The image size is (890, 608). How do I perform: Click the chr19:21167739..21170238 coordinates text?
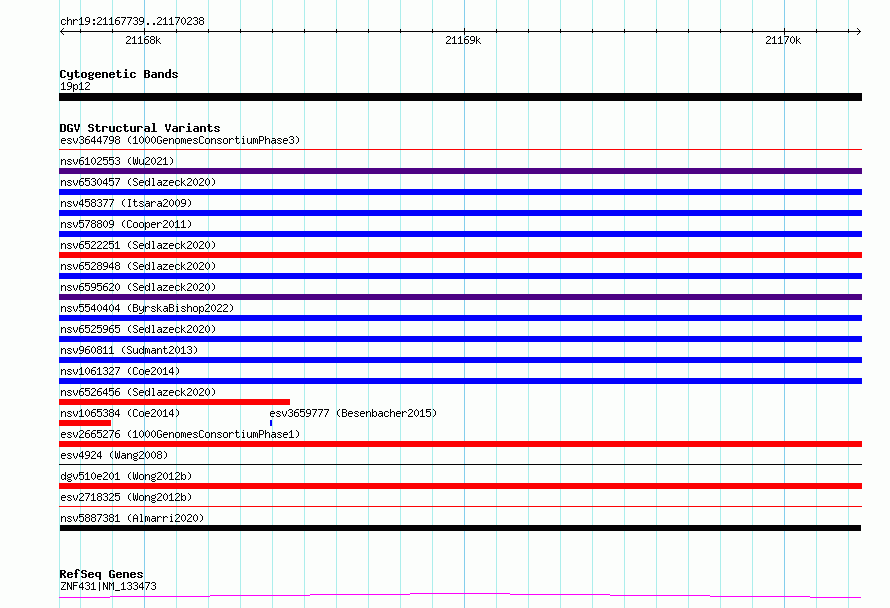[x=132, y=22]
